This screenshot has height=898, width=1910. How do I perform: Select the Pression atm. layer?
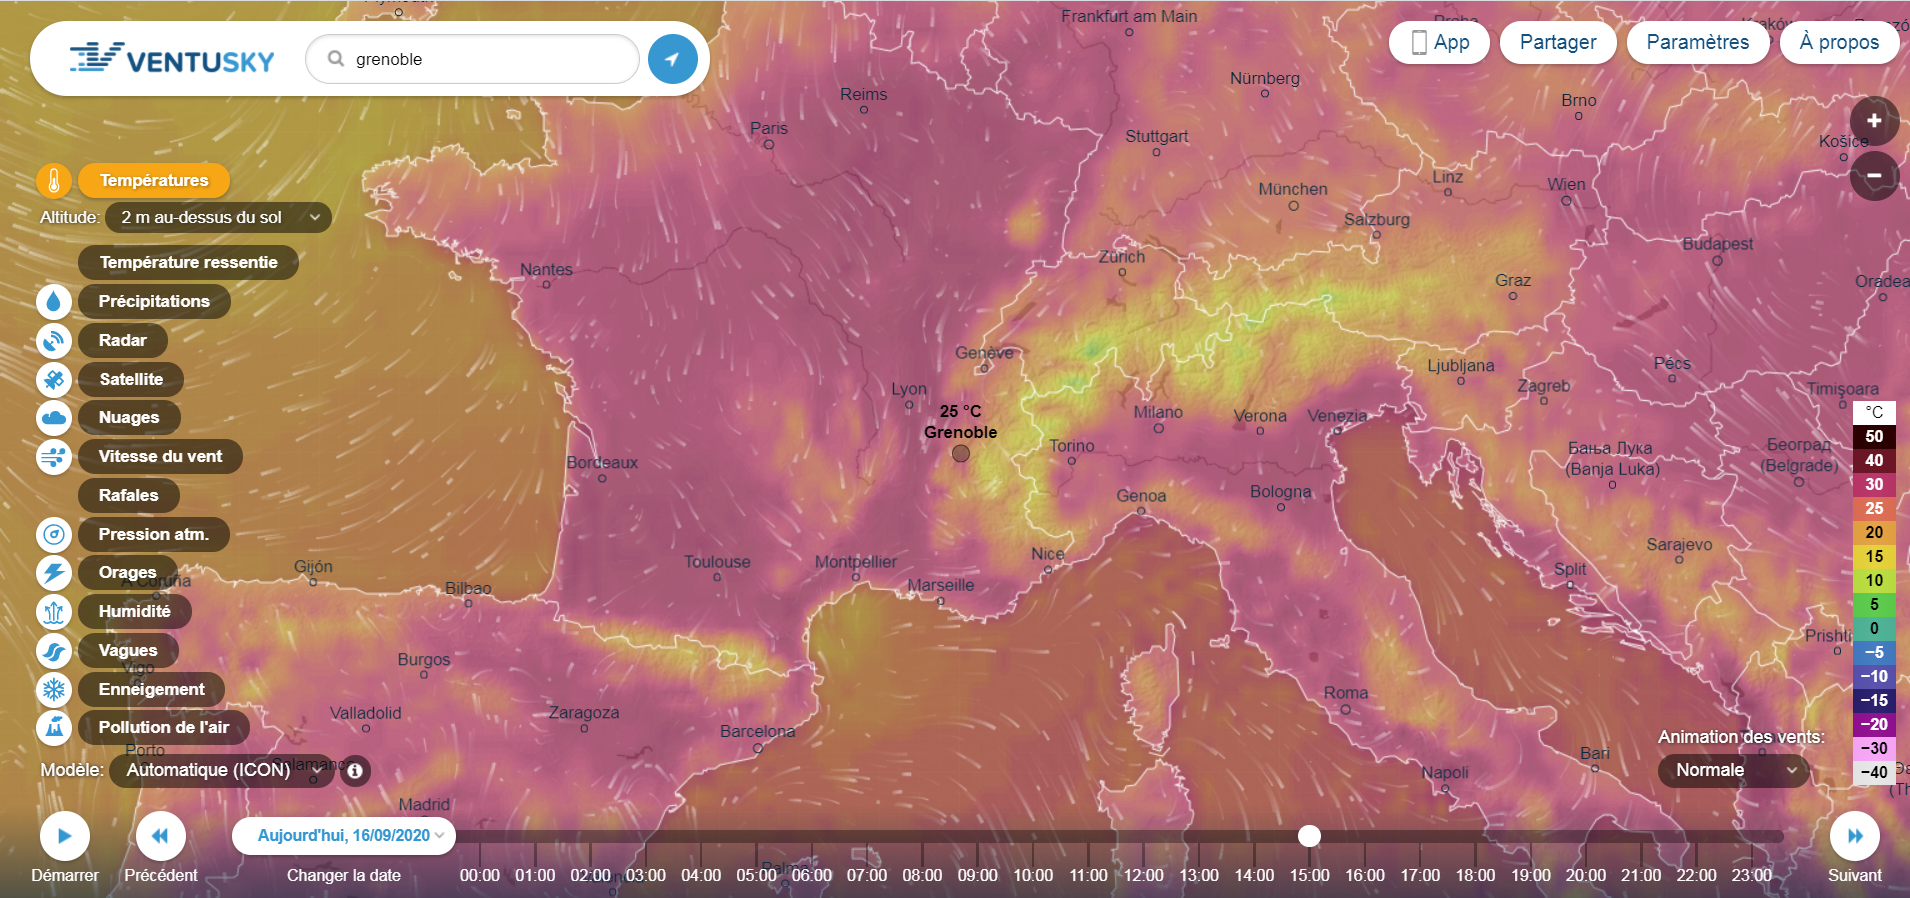coord(154,534)
